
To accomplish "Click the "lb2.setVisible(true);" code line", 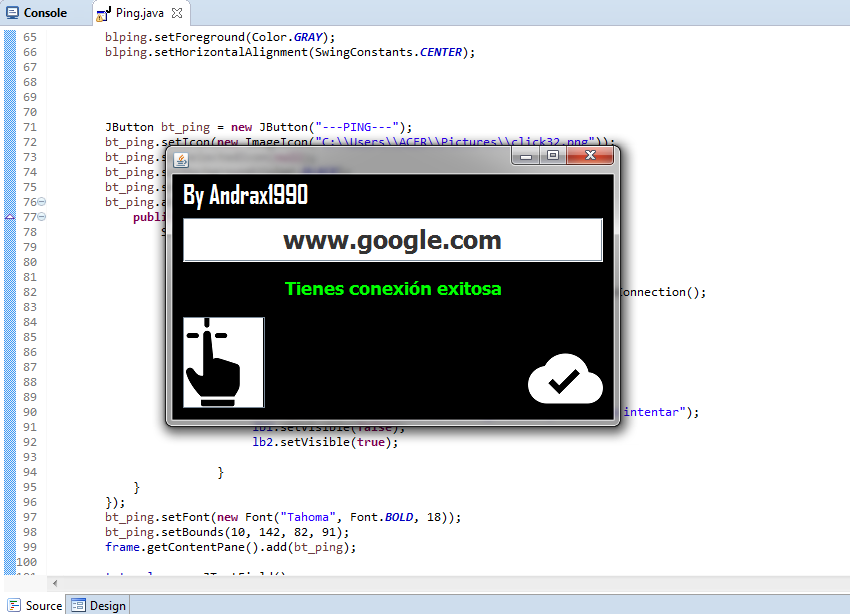I will click(x=325, y=442).
